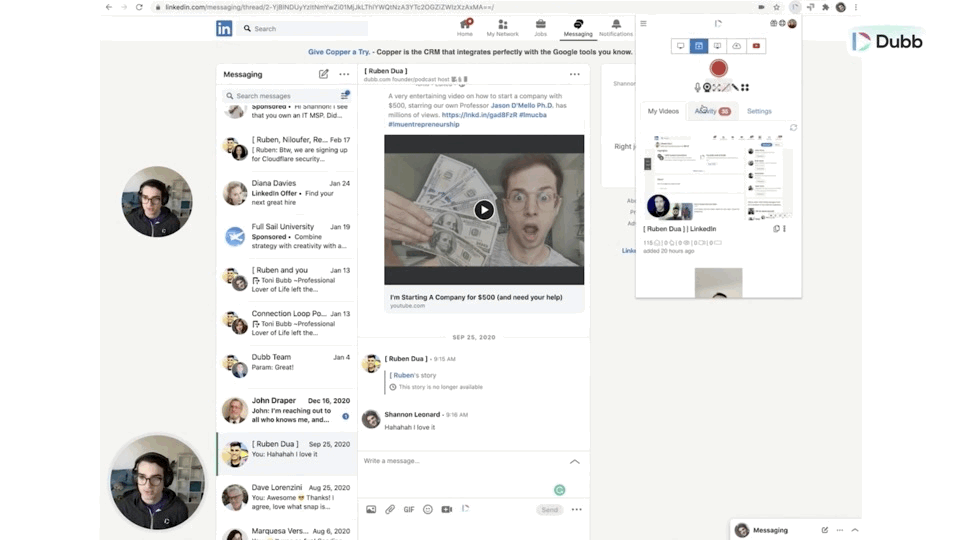This screenshot has height=540, width=960.
Task: Open Messaging list more options menu
Action: click(x=344, y=74)
